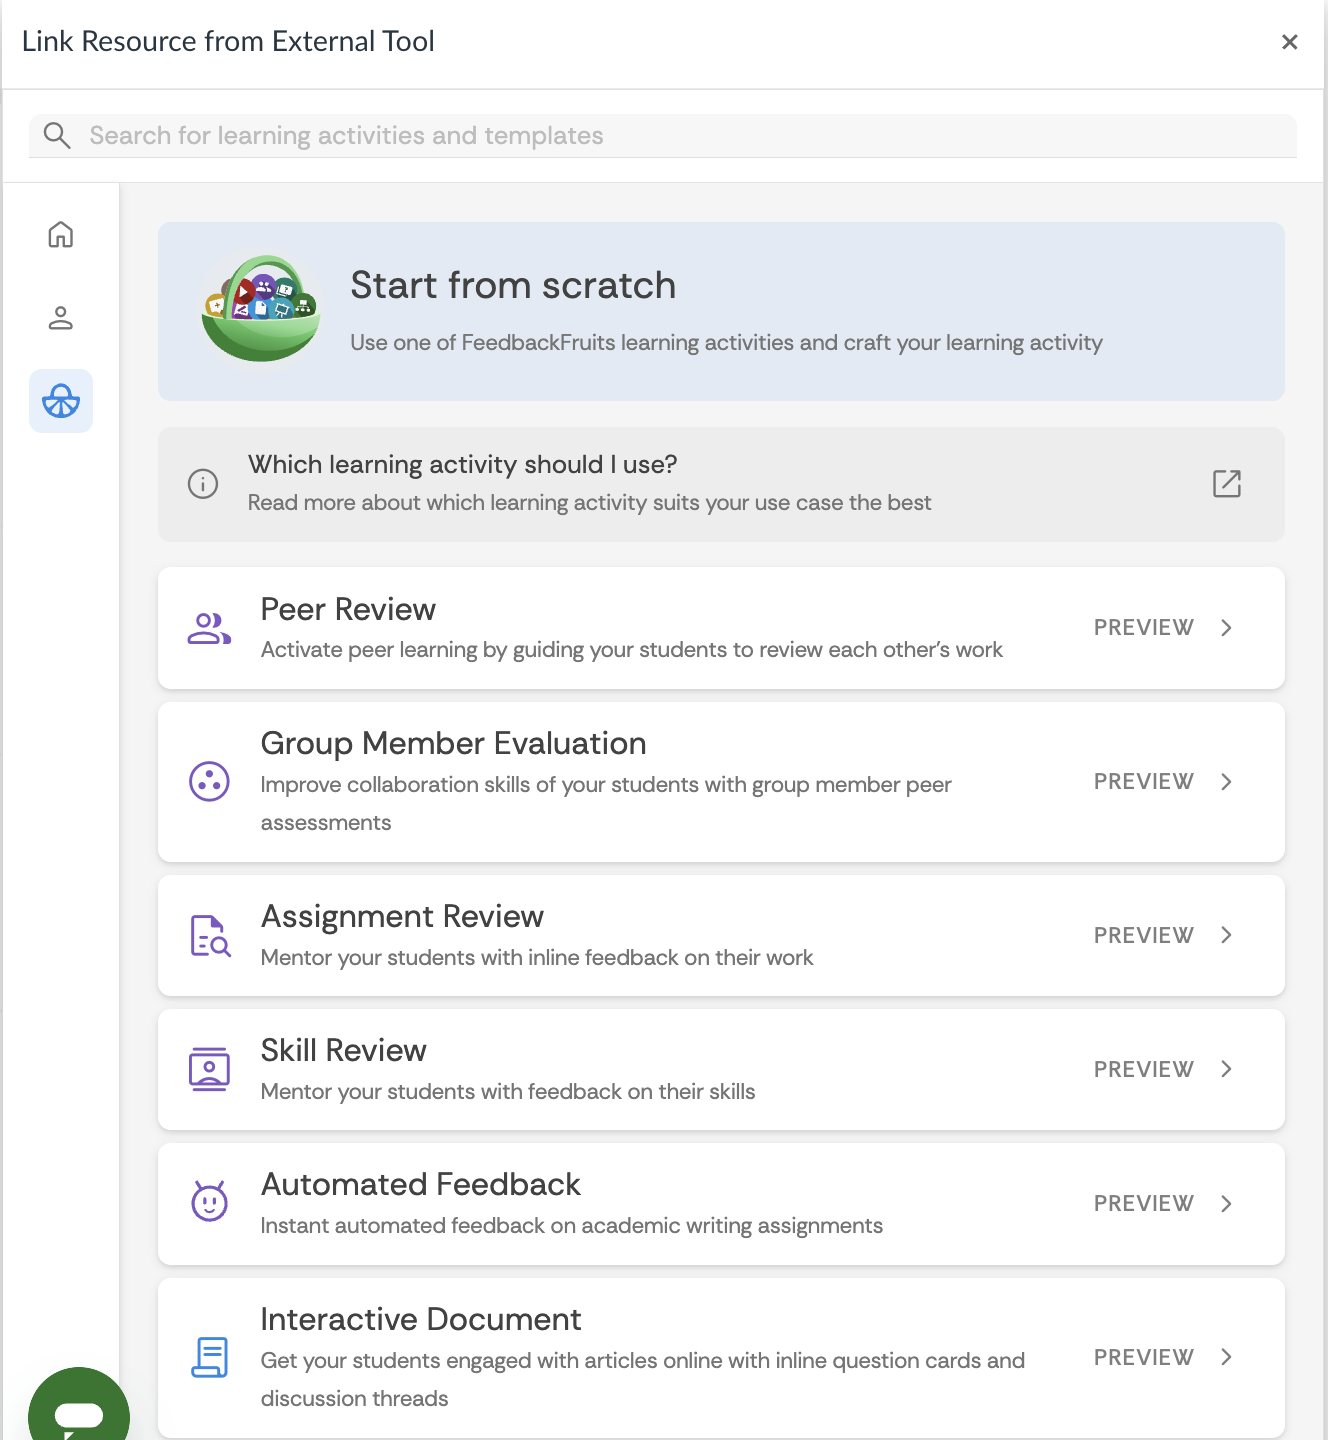Click the Group Member Evaluation smiley icon
The height and width of the screenshot is (1440, 1328).
208,782
